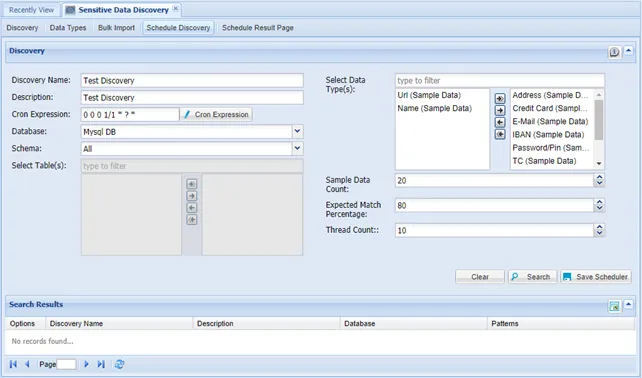Click add arrow in Select Table(s) picker
Image resolution: width=642 pixels, height=378 pixels.
(192, 196)
